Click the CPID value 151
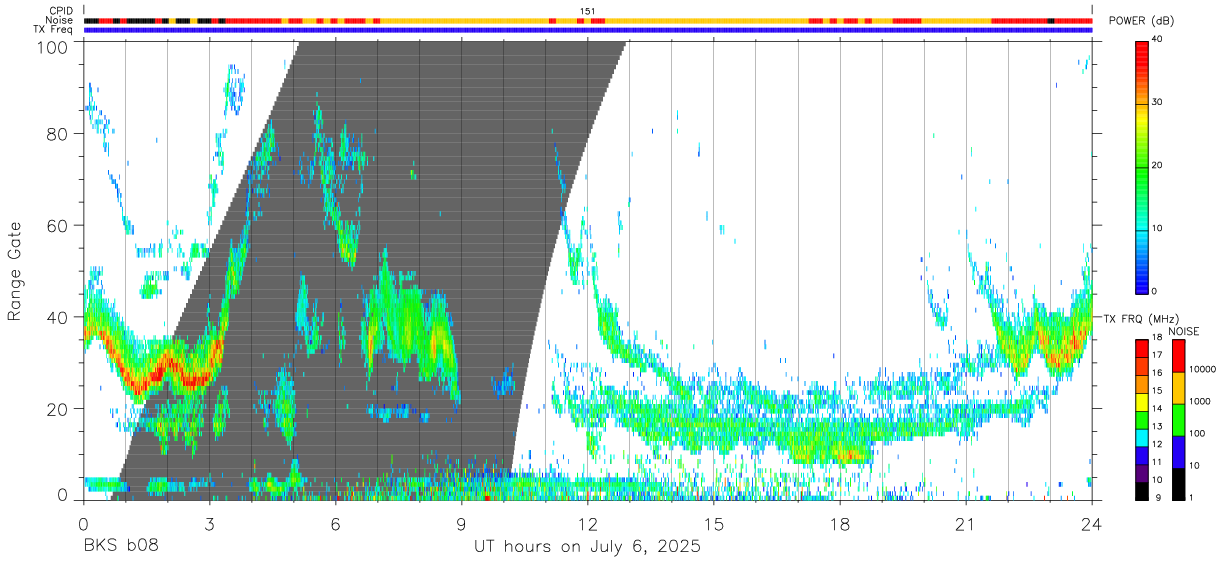 [587, 11]
